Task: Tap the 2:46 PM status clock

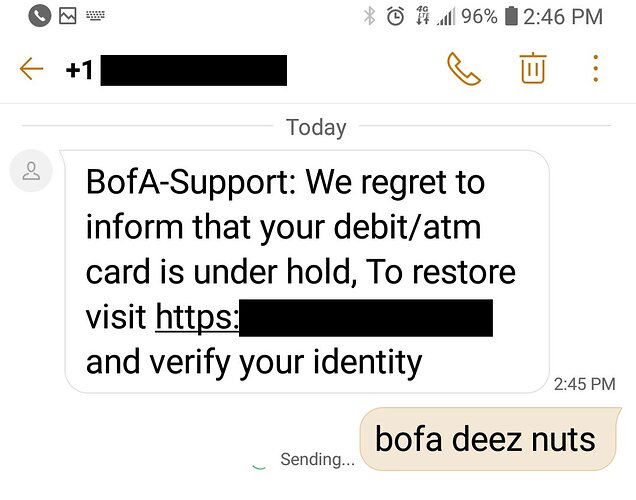Action: [563, 17]
